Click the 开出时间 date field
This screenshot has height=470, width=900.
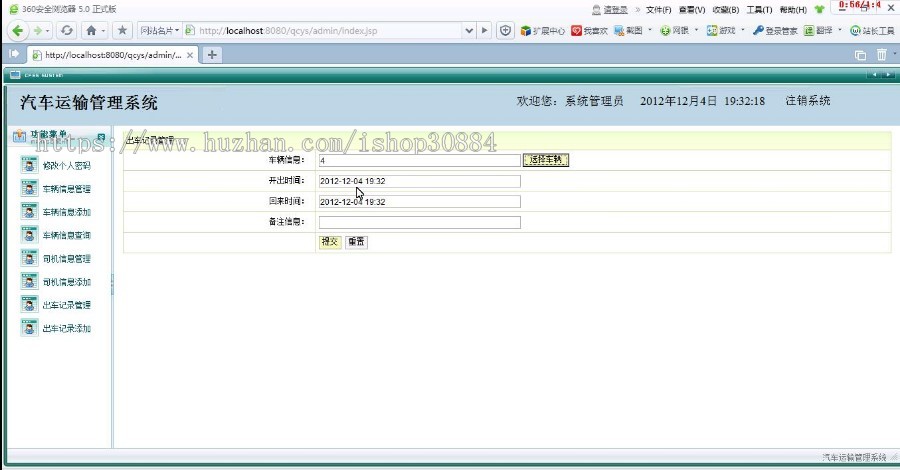pyautogui.click(x=420, y=181)
